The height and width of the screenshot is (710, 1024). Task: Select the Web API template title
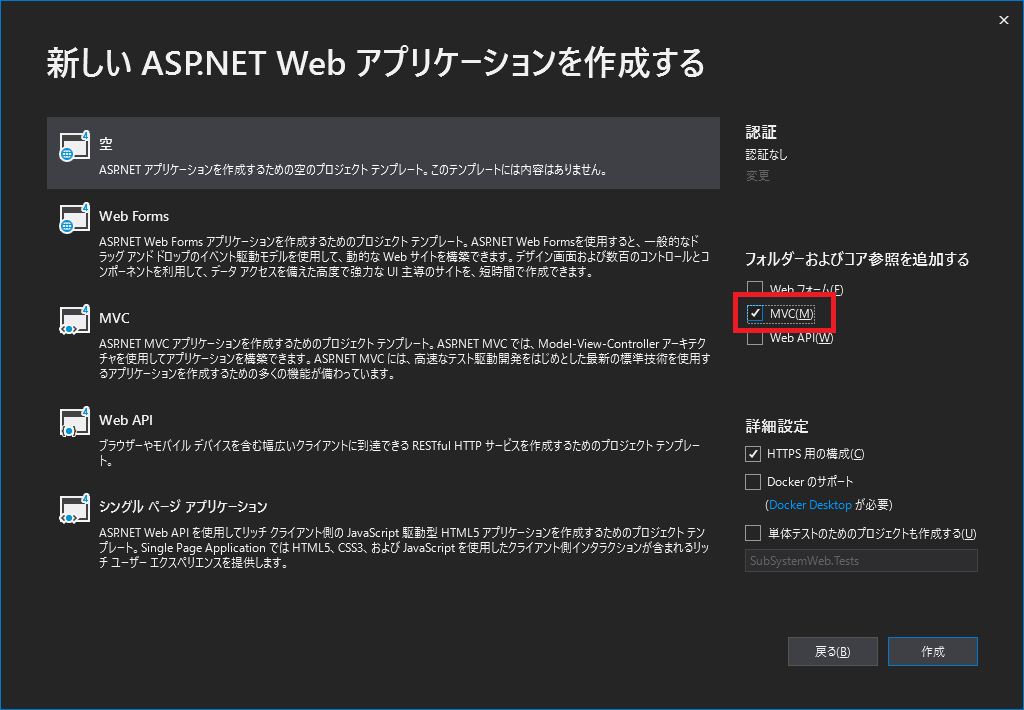coord(125,420)
